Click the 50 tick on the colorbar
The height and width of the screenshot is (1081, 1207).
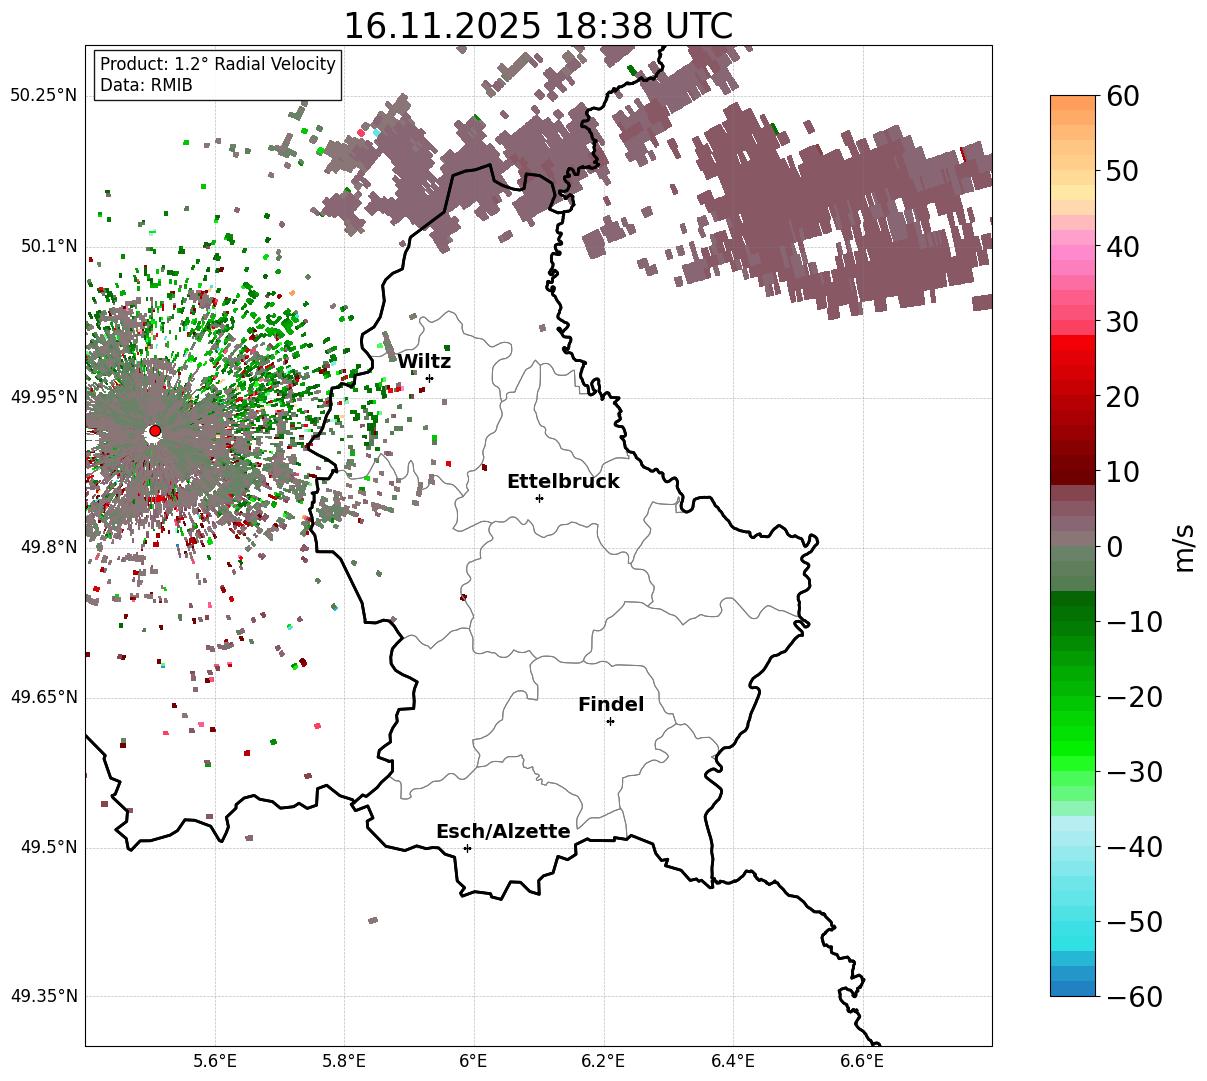tap(1122, 172)
